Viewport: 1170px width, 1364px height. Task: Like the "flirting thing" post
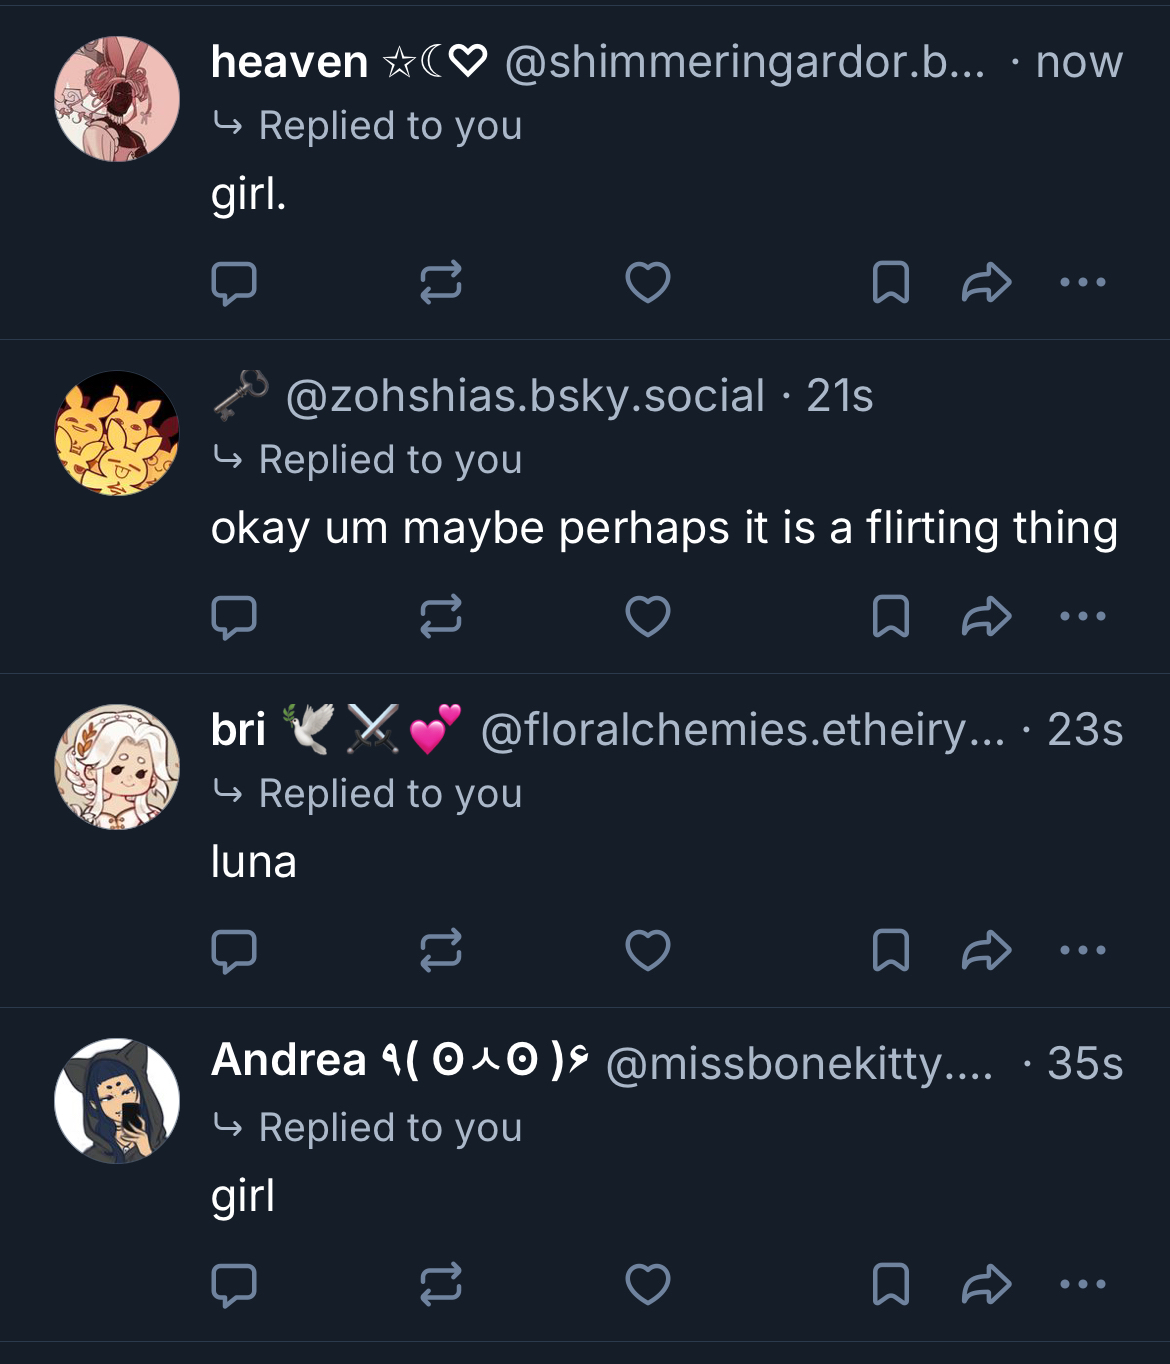pyautogui.click(x=647, y=617)
